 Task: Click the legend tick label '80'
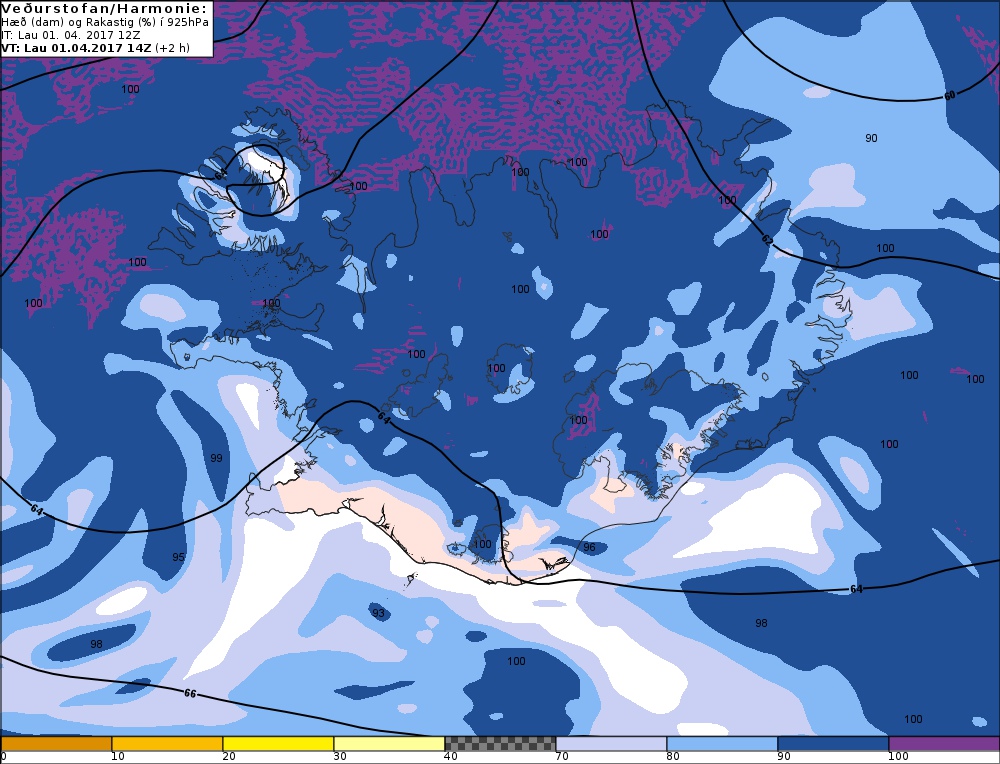(x=673, y=756)
